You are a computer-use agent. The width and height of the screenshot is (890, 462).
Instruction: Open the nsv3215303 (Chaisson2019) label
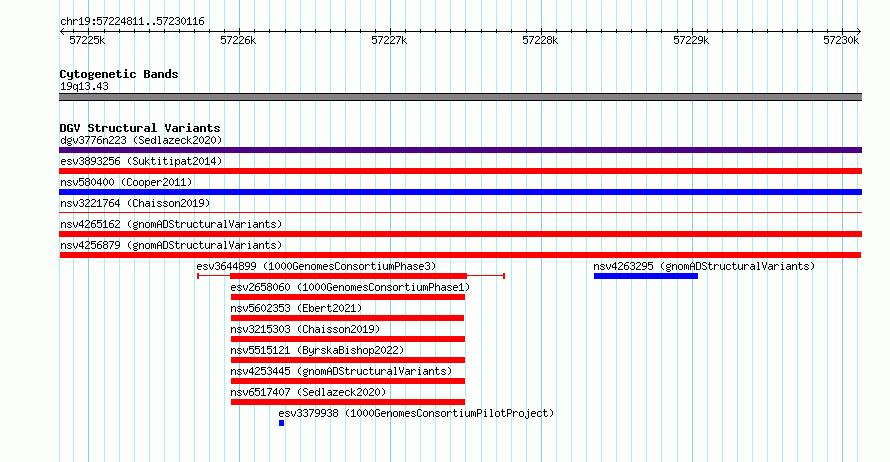pyautogui.click(x=305, y=329)
